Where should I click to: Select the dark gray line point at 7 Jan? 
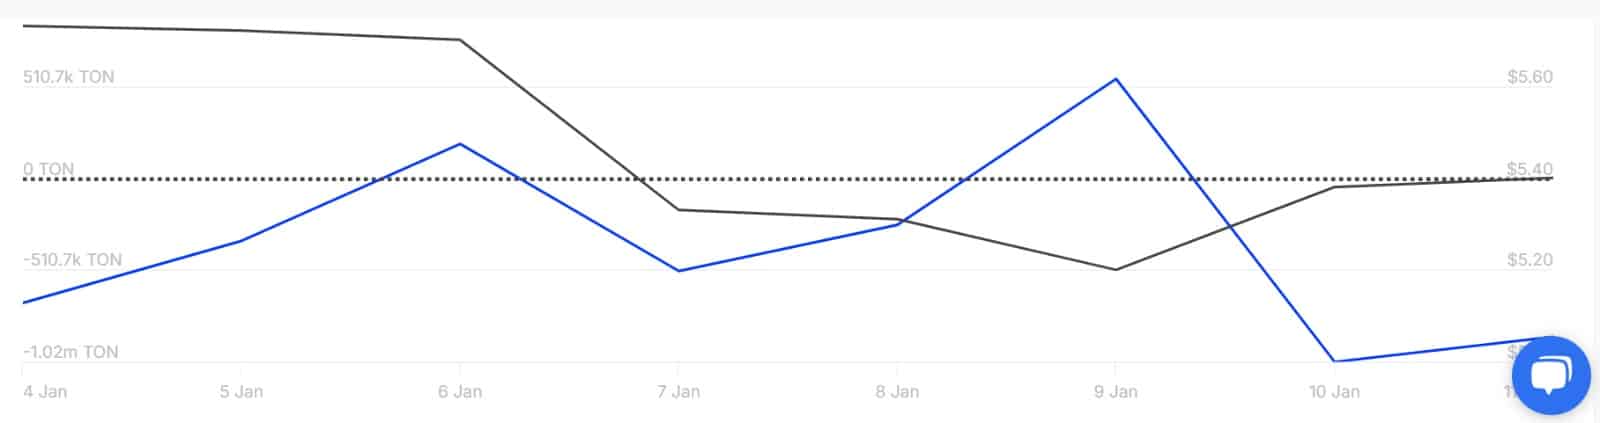coord(678,210)
